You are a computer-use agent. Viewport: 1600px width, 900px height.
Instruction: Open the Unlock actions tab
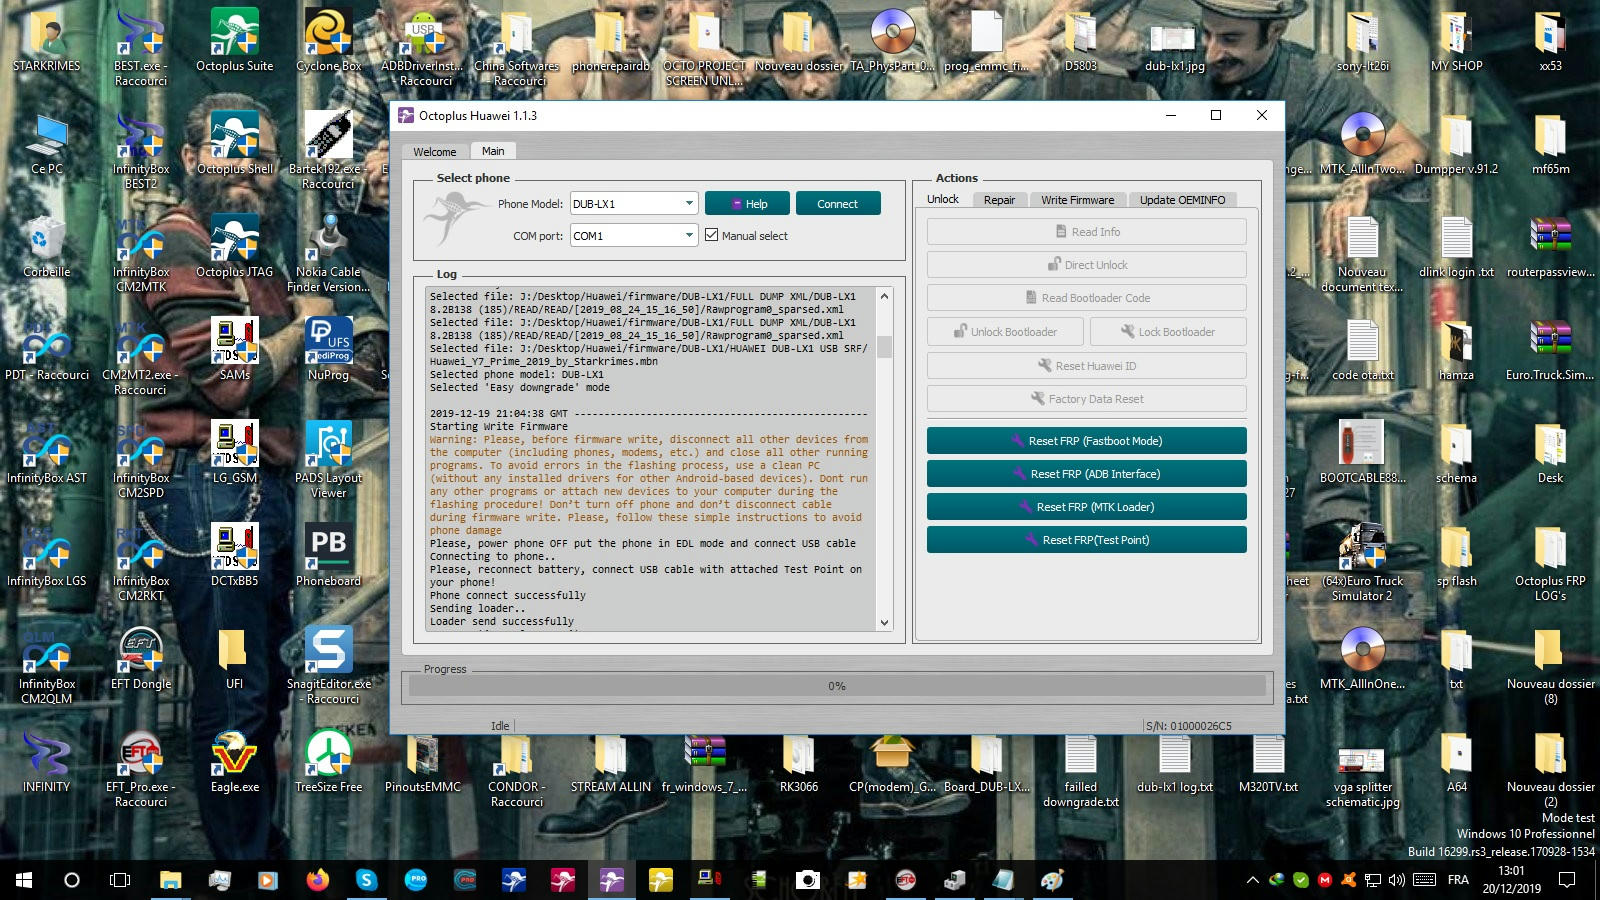click(943, 199)
